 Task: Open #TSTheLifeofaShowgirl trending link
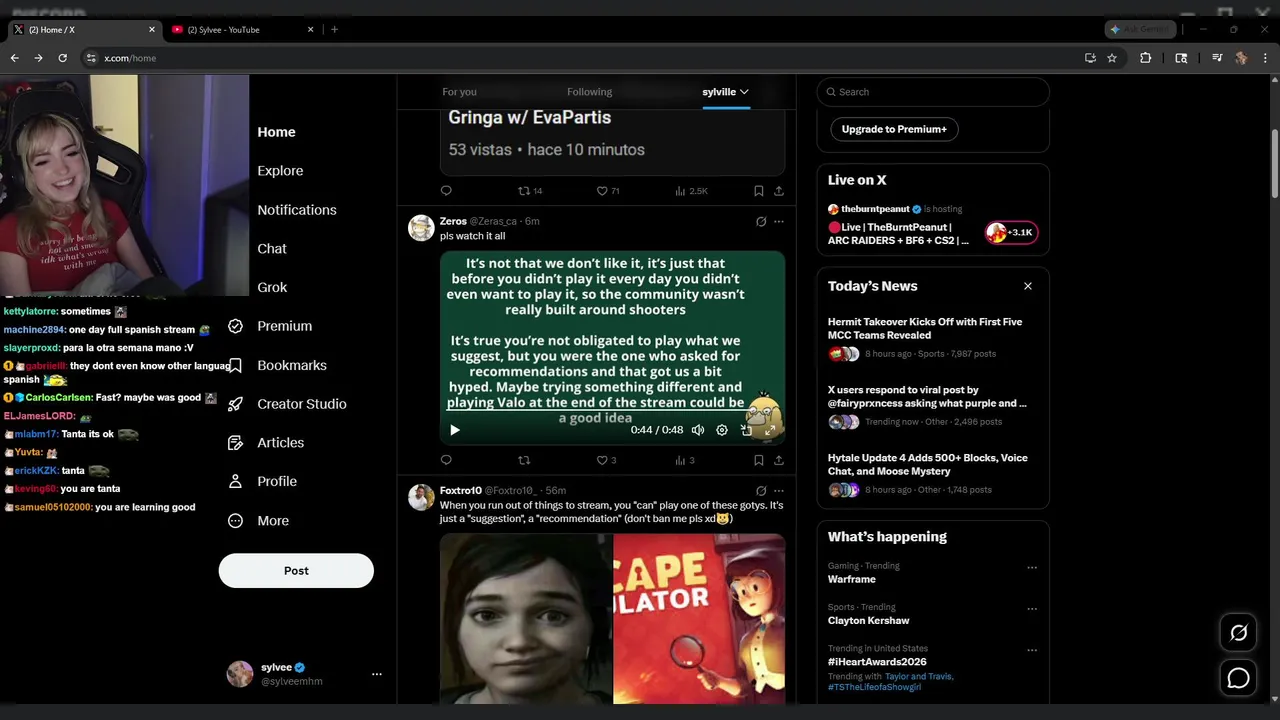tap(874, 688)
